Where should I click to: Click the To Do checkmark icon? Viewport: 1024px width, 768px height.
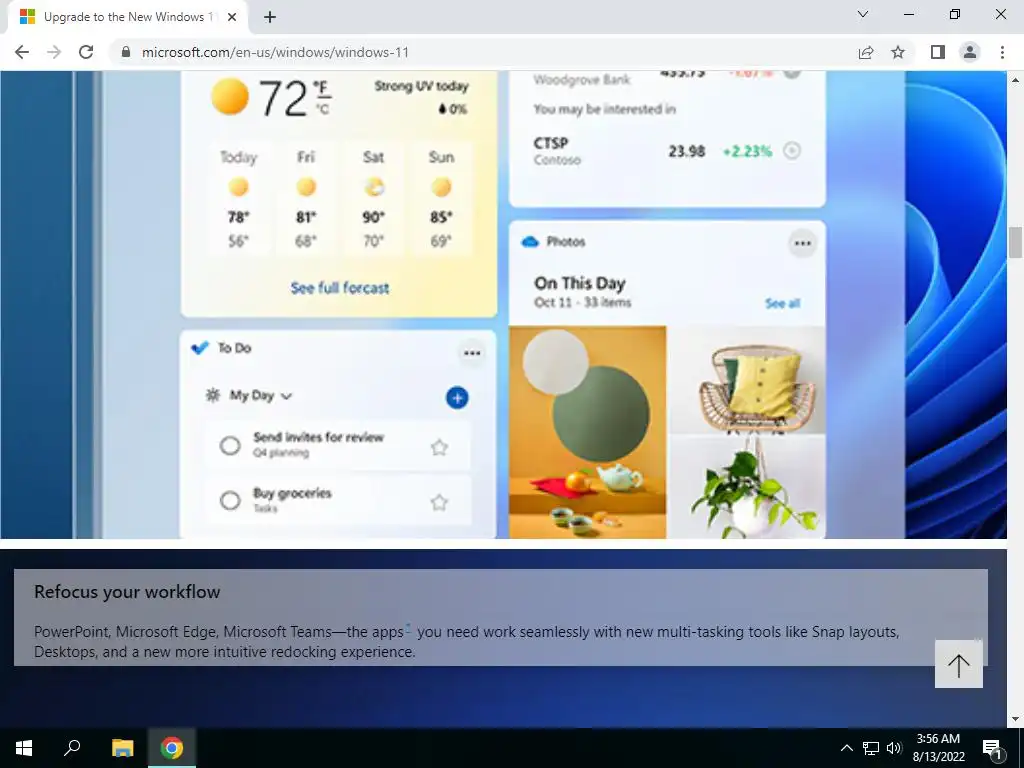point(200,348)
